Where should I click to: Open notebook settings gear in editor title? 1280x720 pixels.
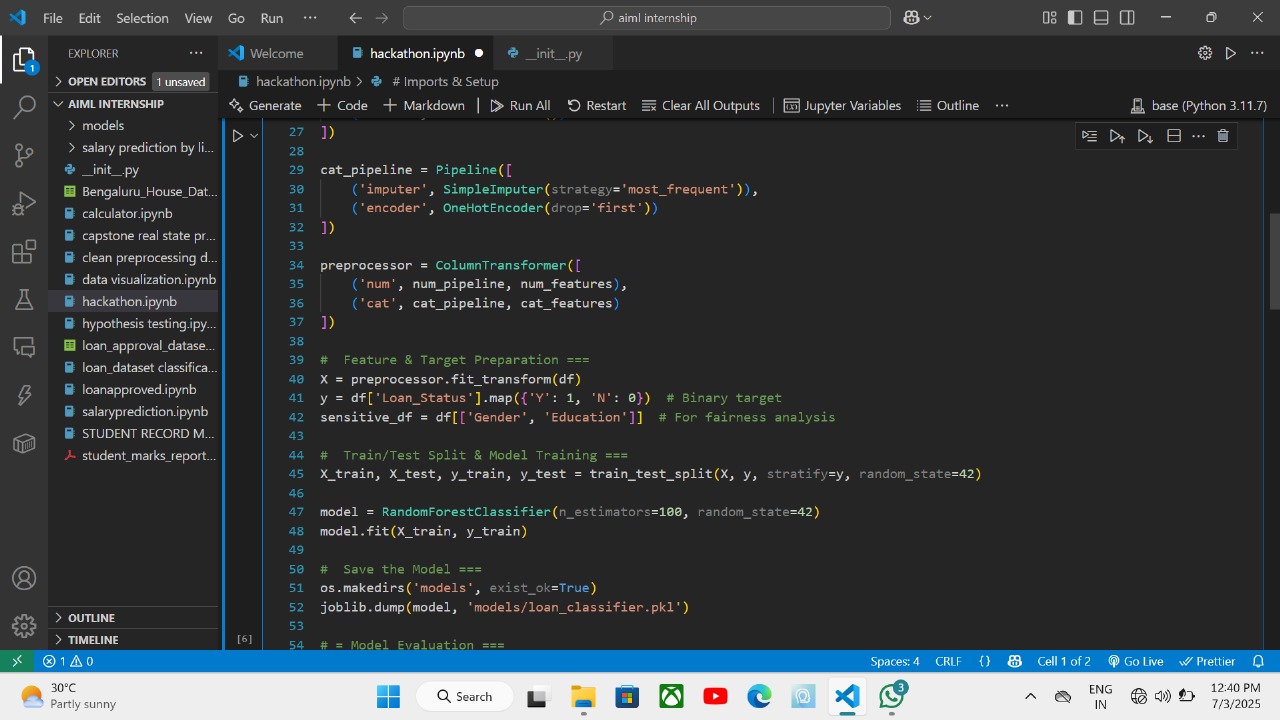point(1205,53)
